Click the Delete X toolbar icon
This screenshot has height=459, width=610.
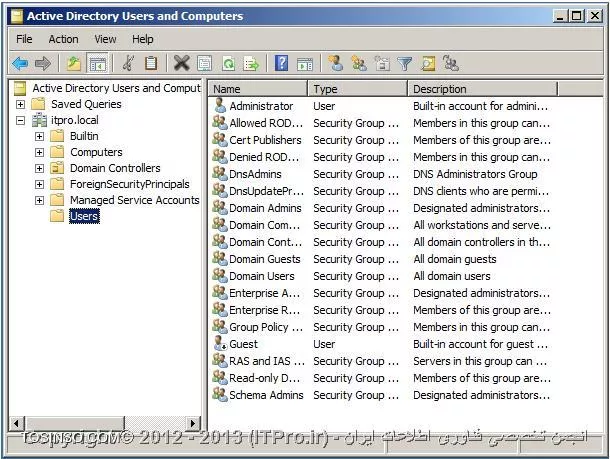[x=181, y=63]
